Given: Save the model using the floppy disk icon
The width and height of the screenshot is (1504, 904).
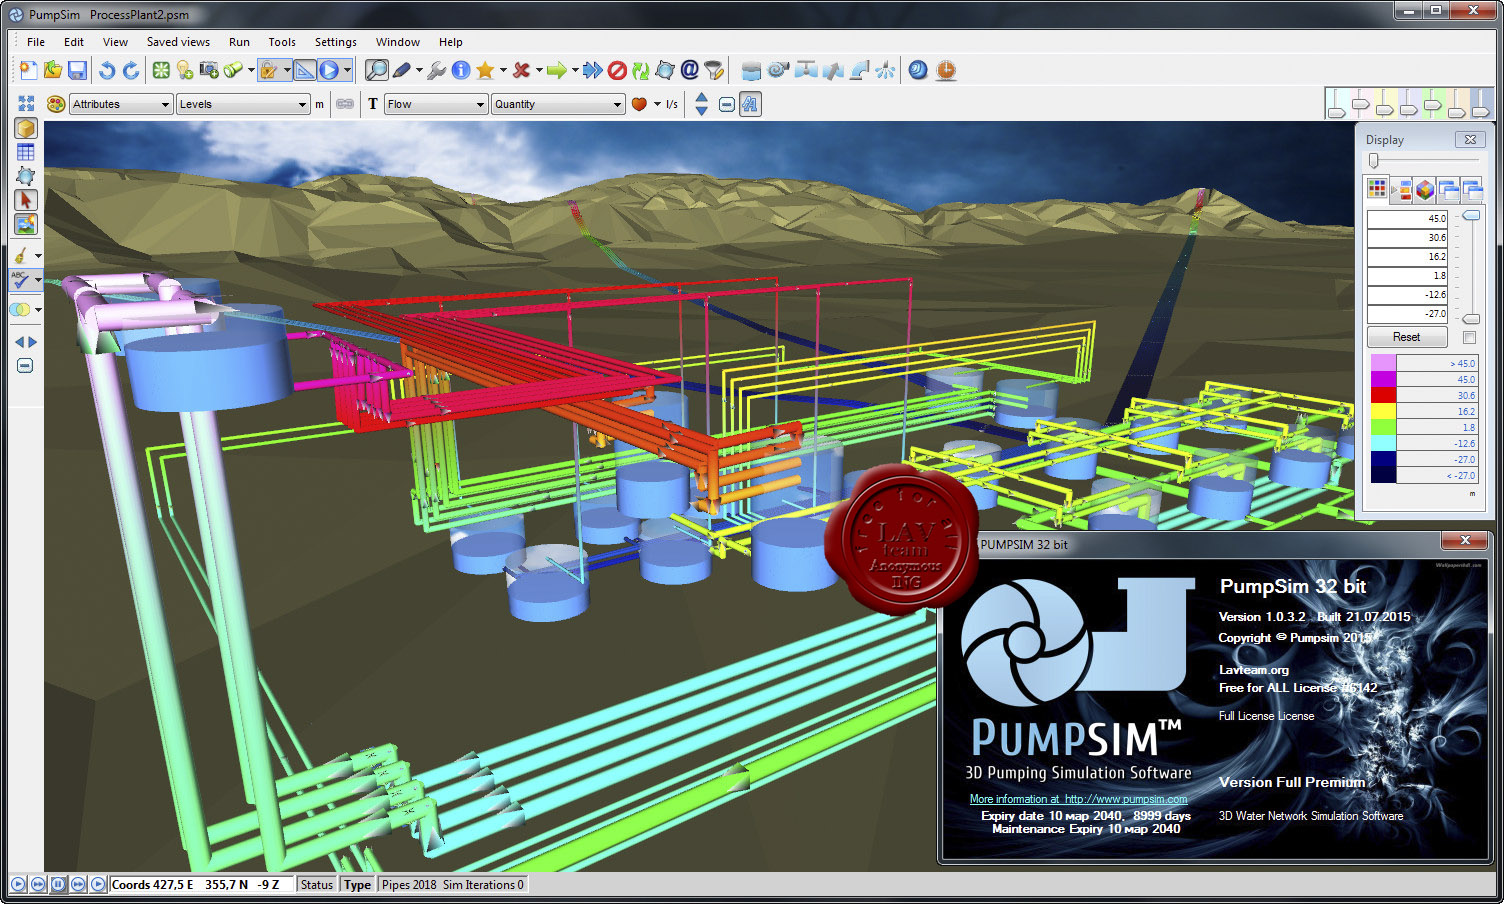Looking at the screenshot, I should [x=77, y=70].
